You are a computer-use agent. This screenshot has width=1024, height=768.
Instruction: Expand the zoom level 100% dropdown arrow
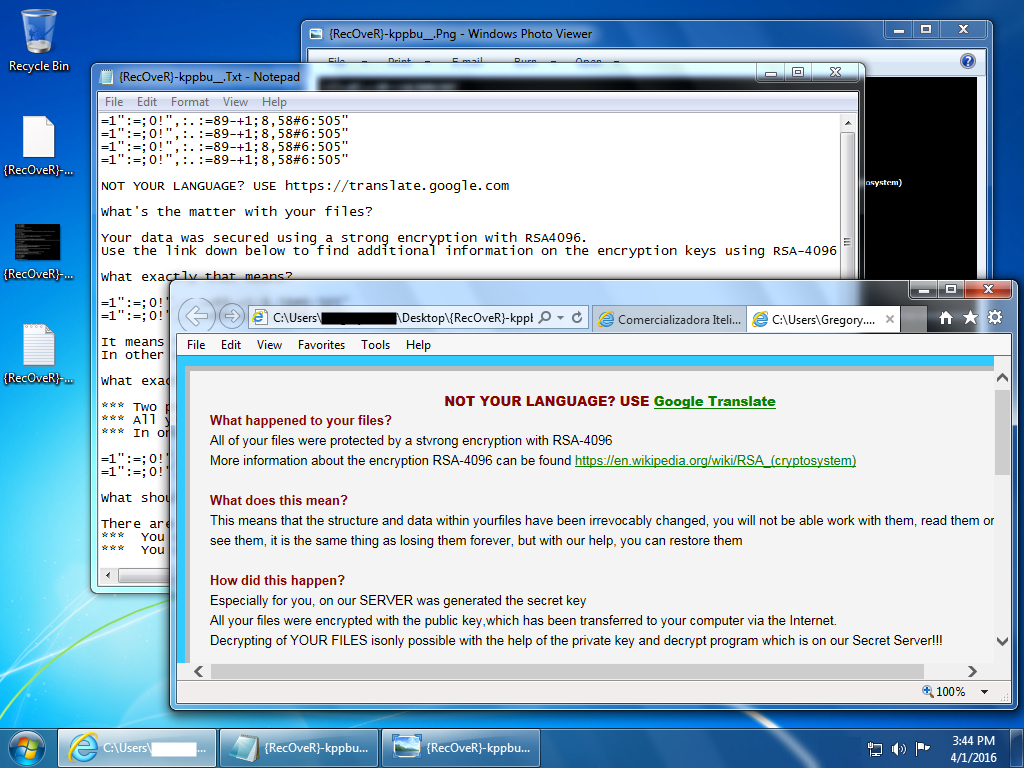[984, 691]
